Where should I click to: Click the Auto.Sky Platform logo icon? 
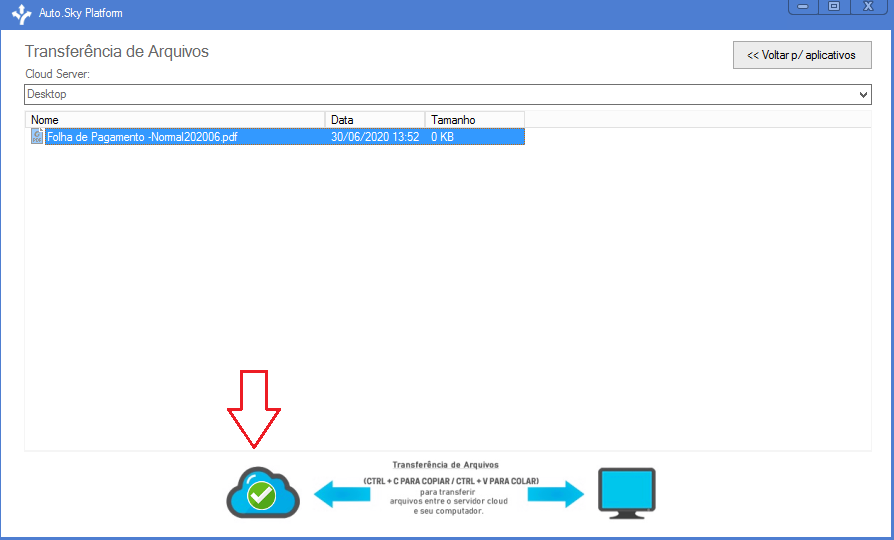21,14
